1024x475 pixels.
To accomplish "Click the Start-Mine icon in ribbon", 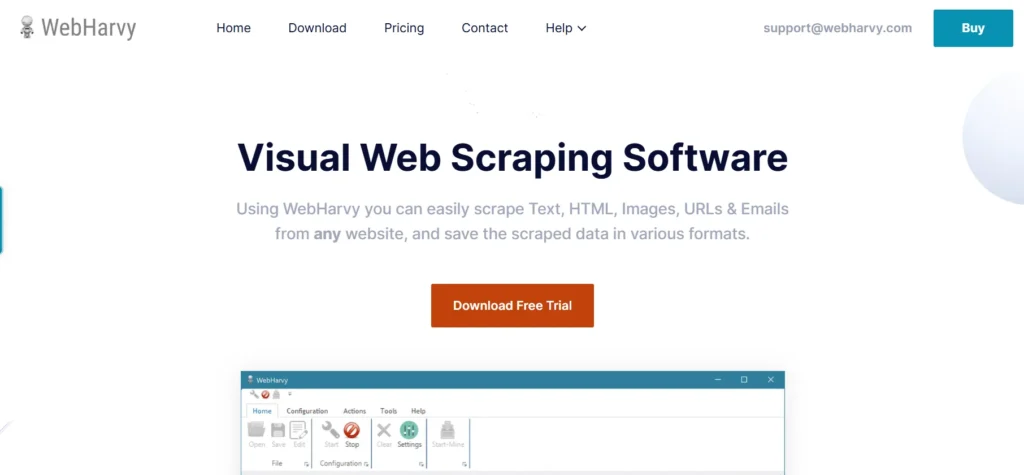I will click(447, 430).
